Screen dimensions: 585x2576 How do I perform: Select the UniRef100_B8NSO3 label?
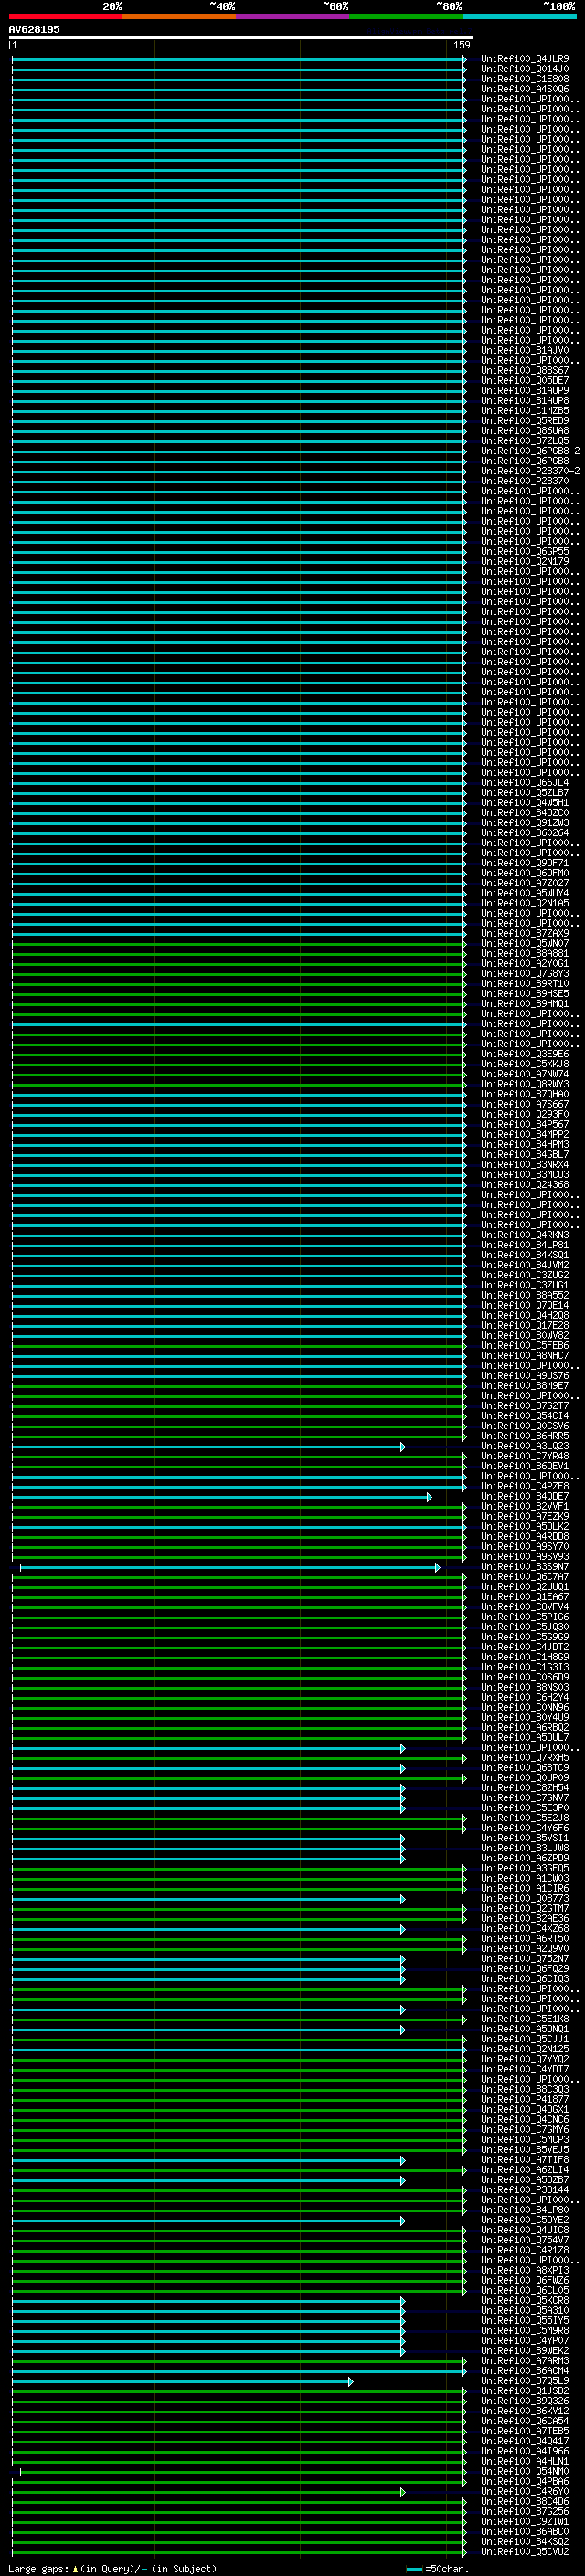coord(524,1688)
